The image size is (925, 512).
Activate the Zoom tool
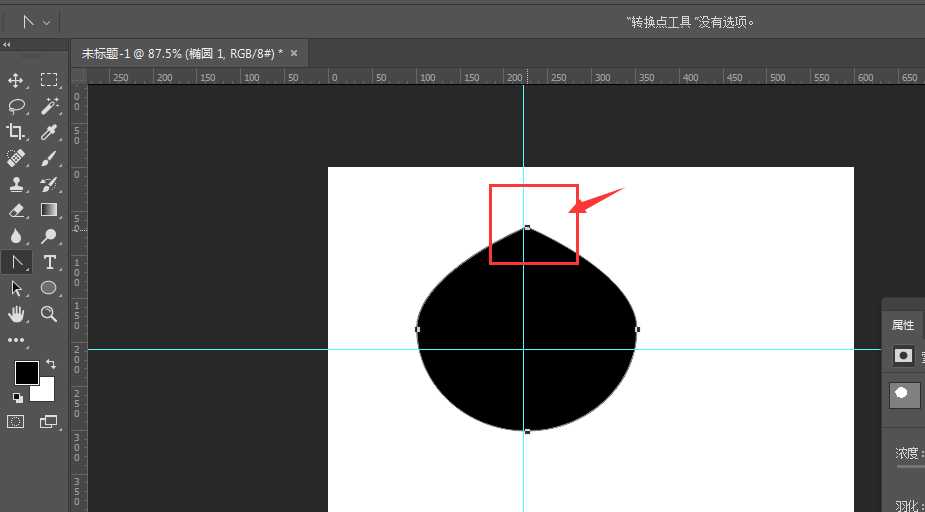[x=48, y=314]
